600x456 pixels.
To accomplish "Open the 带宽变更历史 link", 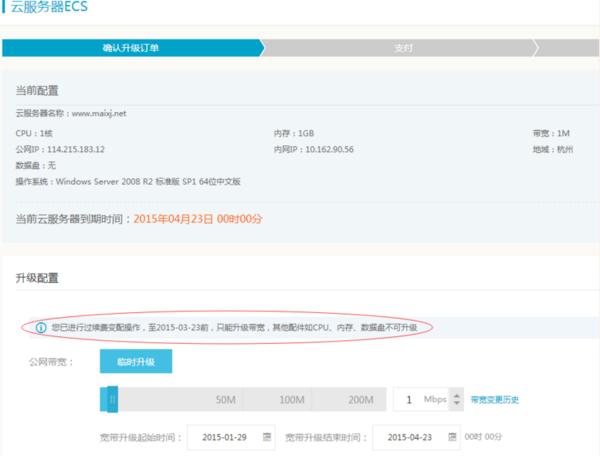I will click(494, 400).
